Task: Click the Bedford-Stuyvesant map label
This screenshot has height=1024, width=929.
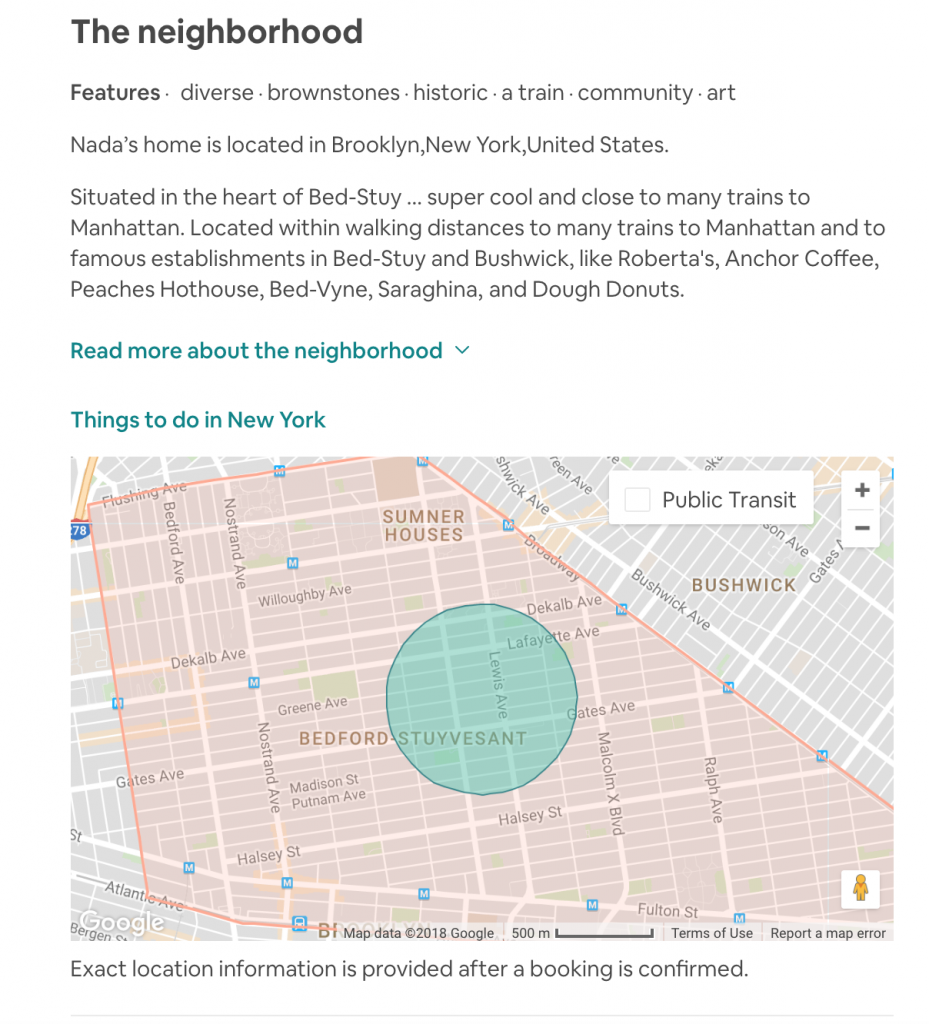Action: pyautogui.click(x=413, y=739)
